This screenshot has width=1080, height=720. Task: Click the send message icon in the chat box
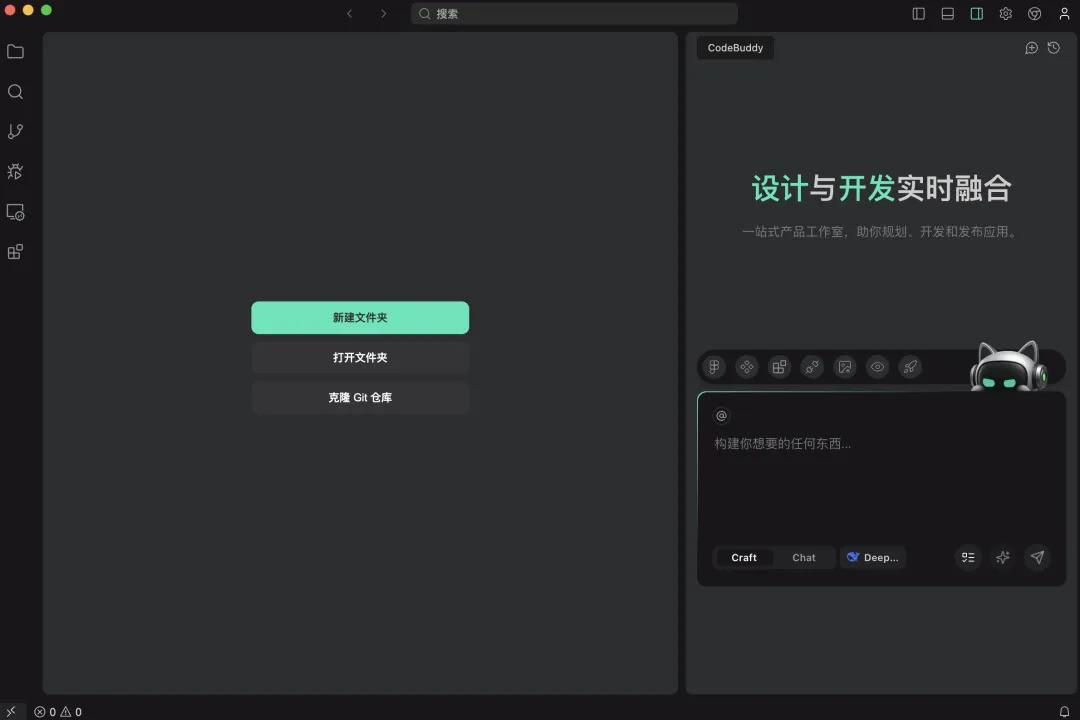(x=1037, y=558)
